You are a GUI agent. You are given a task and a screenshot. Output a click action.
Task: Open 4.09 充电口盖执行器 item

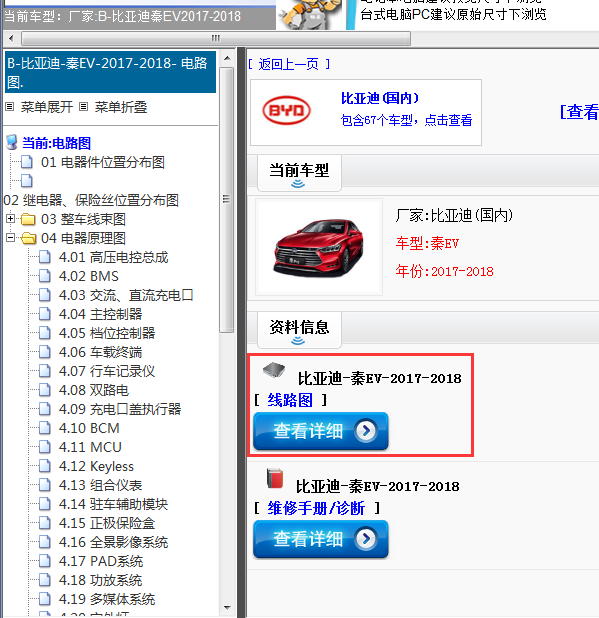point(120,409)
